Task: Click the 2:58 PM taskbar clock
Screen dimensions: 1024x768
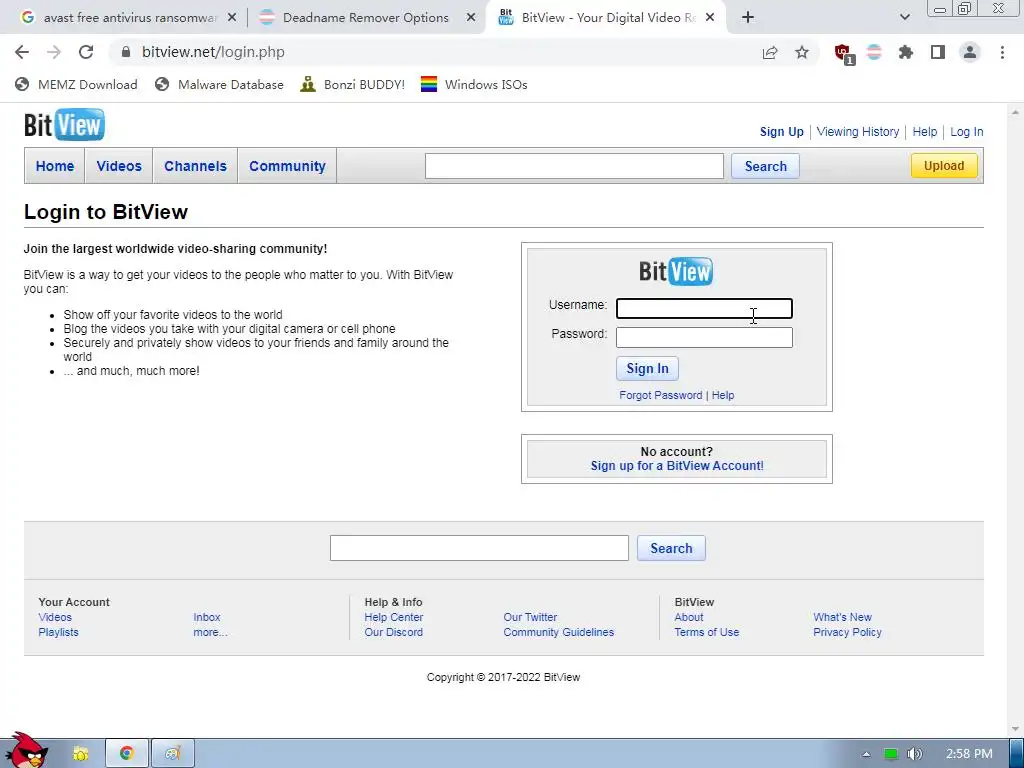Action: 969,754
